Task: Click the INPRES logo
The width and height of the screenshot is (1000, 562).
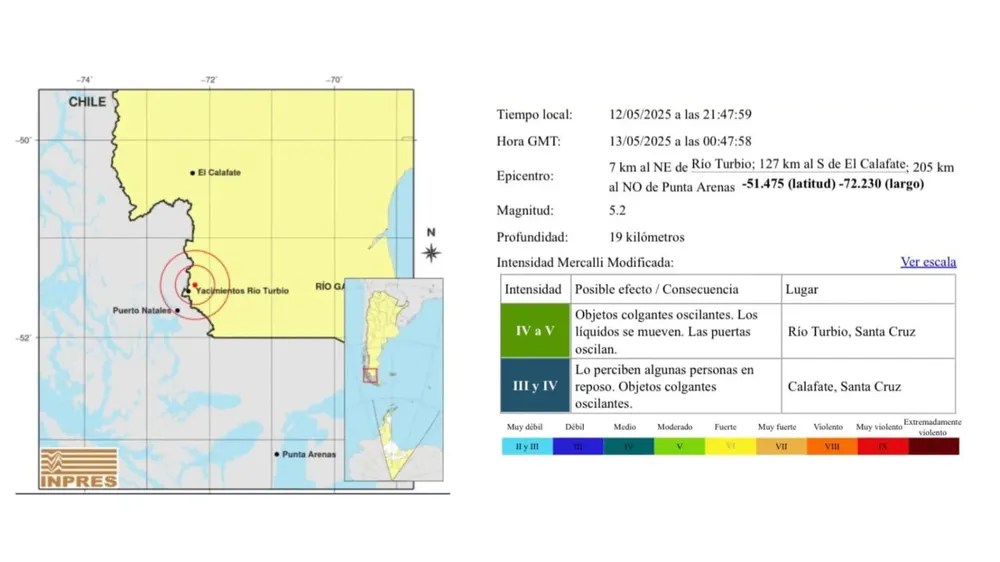Action: [x=79, y=468]
